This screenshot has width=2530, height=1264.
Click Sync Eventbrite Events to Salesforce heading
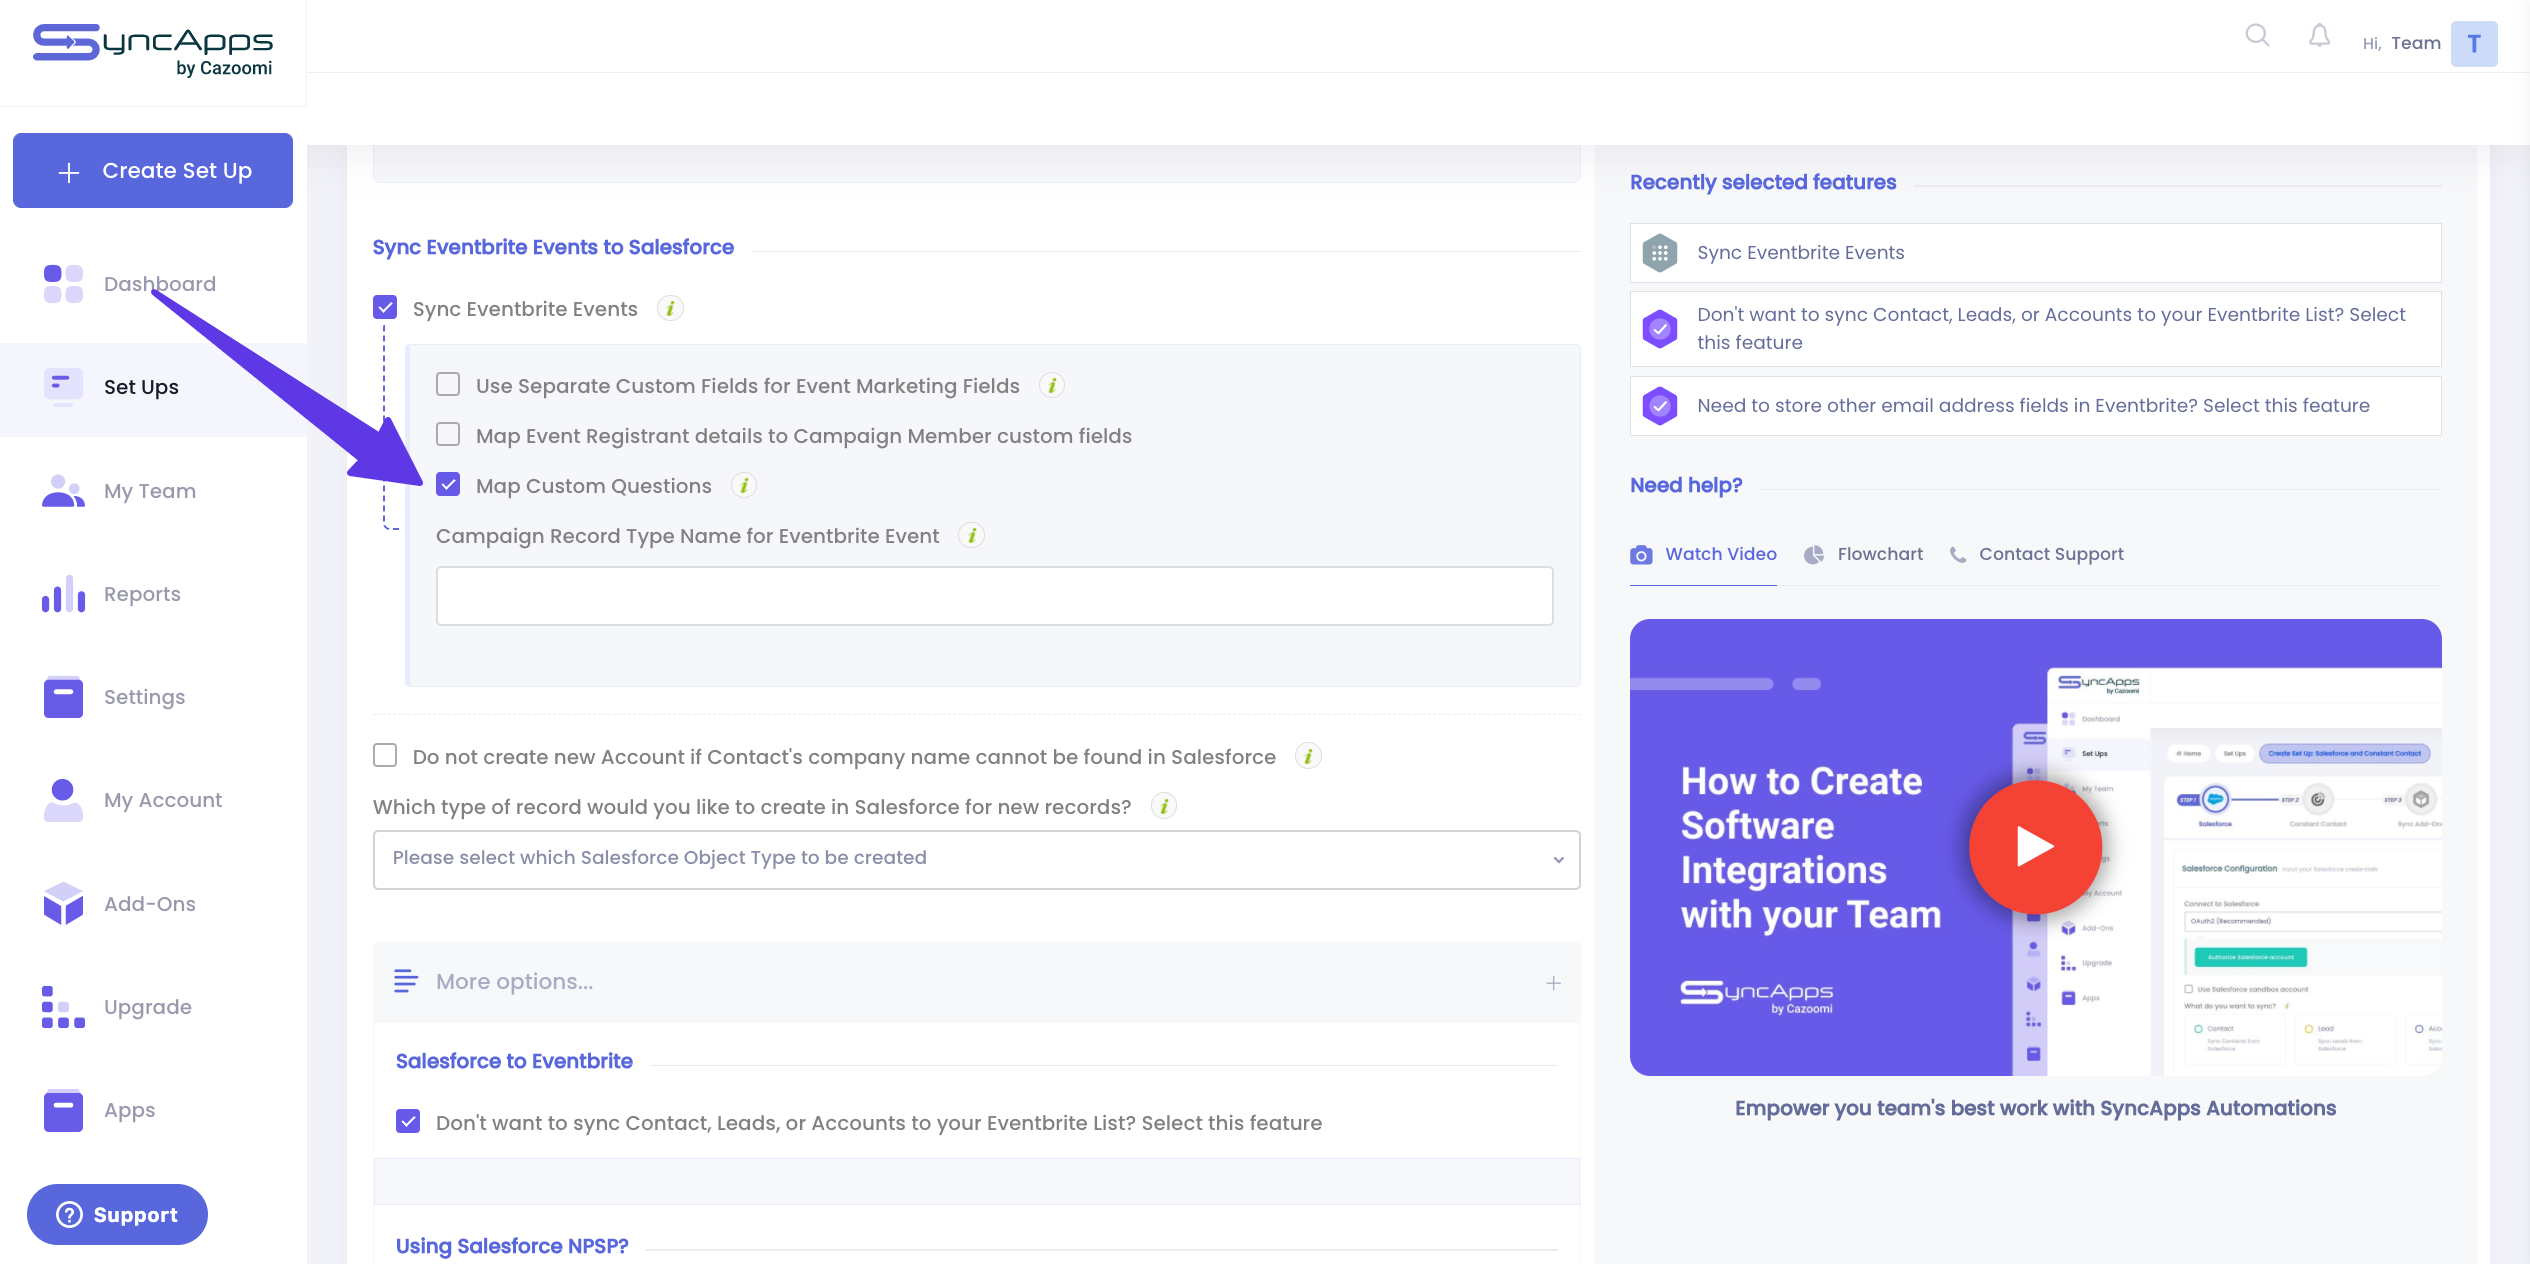[x=553, y=247]
